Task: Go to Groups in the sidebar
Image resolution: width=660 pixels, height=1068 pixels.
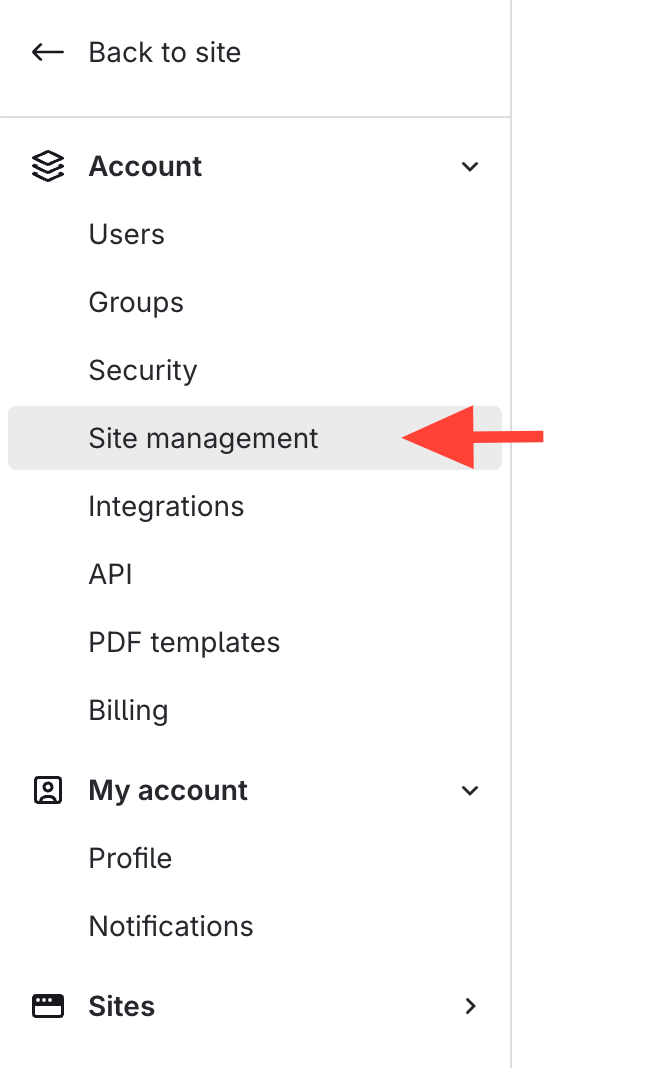Action: coord(136,302)
